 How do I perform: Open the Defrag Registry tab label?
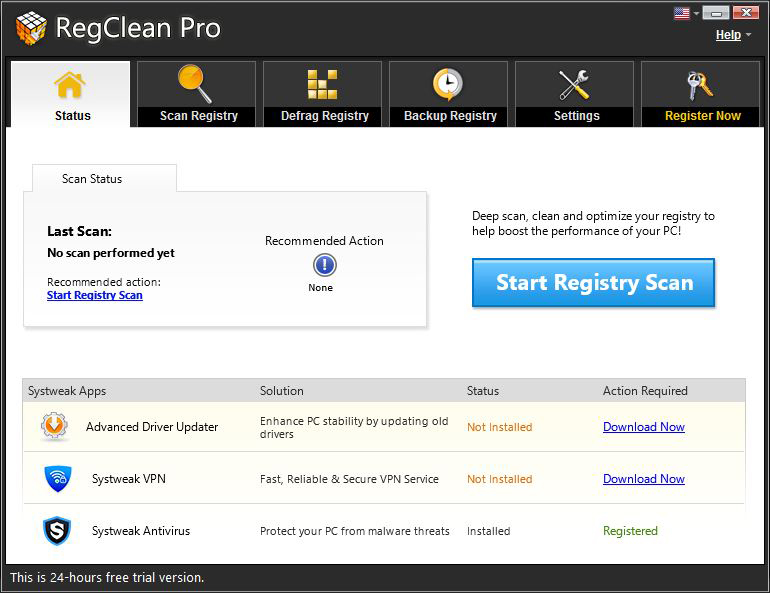[325, 116]
